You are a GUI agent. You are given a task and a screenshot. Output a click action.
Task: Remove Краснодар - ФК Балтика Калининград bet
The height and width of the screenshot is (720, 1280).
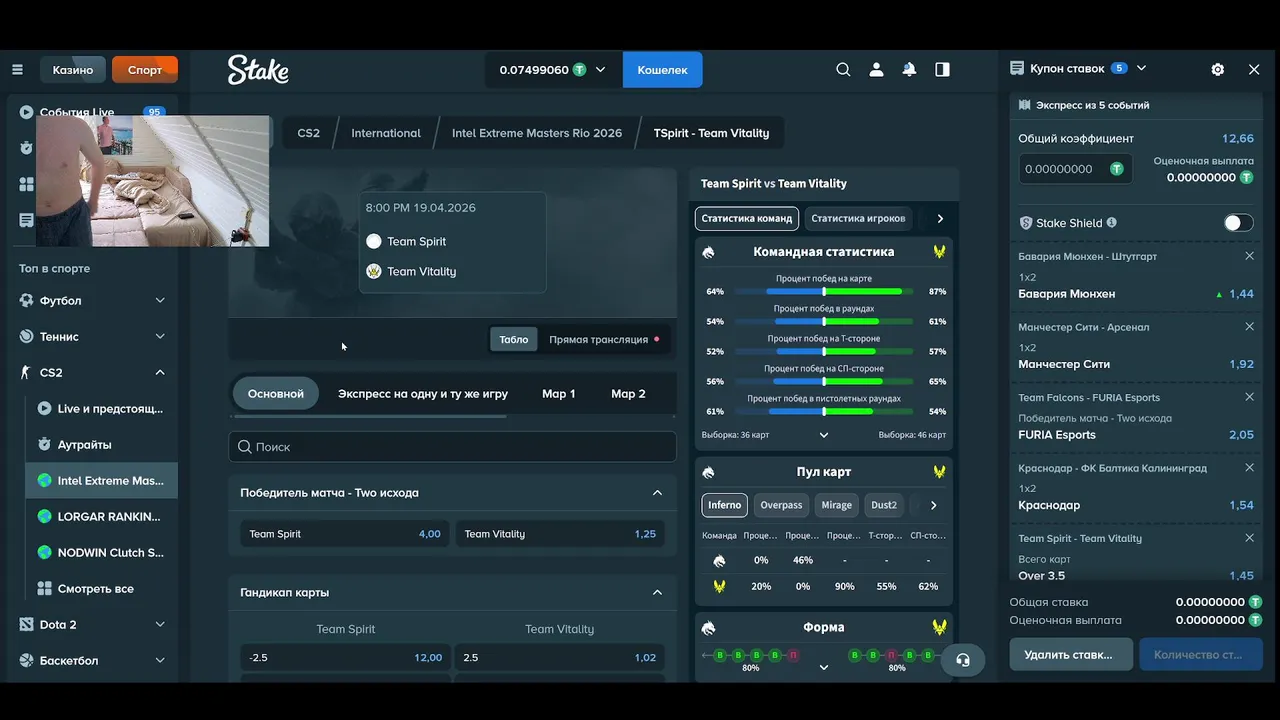[x=1249, y=467]
